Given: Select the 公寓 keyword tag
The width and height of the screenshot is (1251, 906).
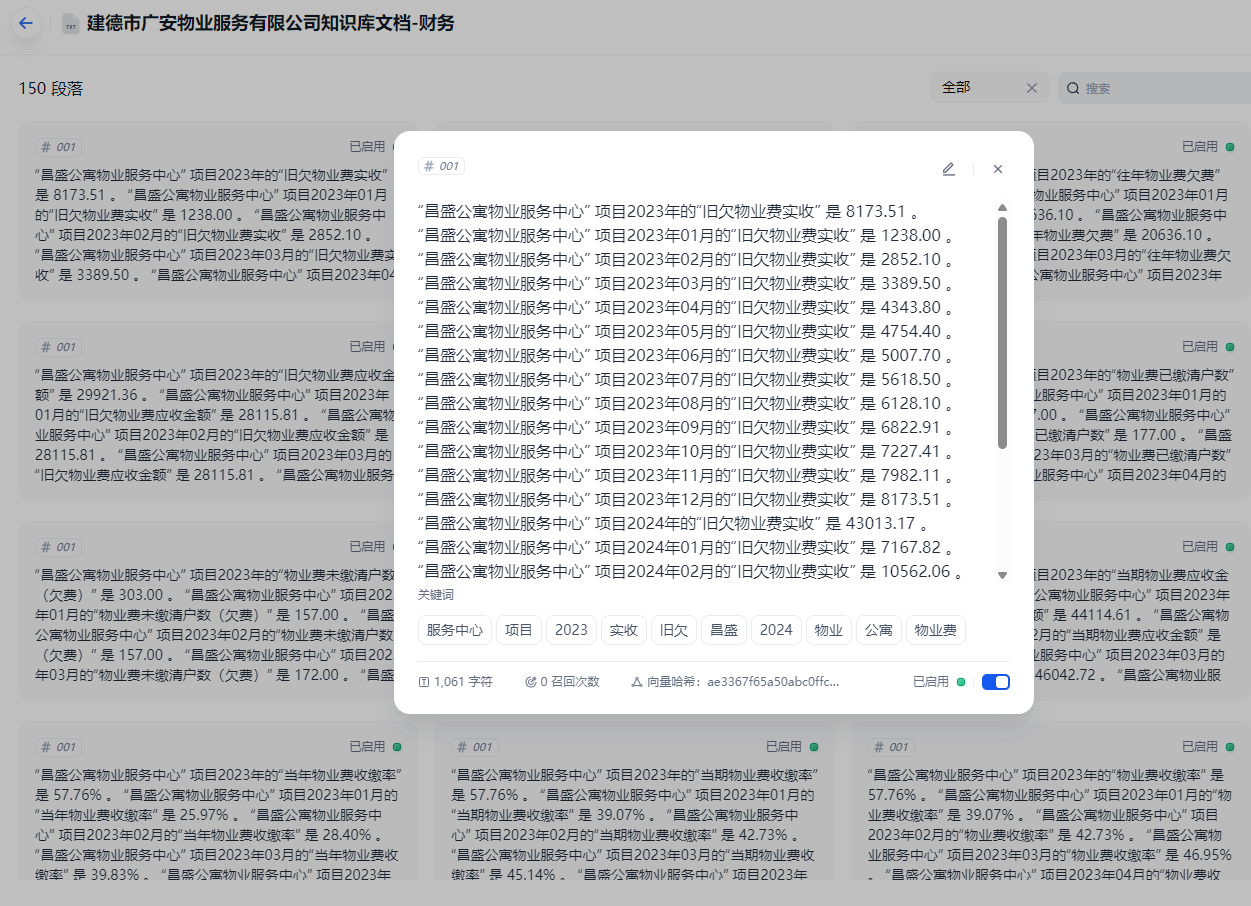Looking at the screenshot, I should [x=879, y=630].
